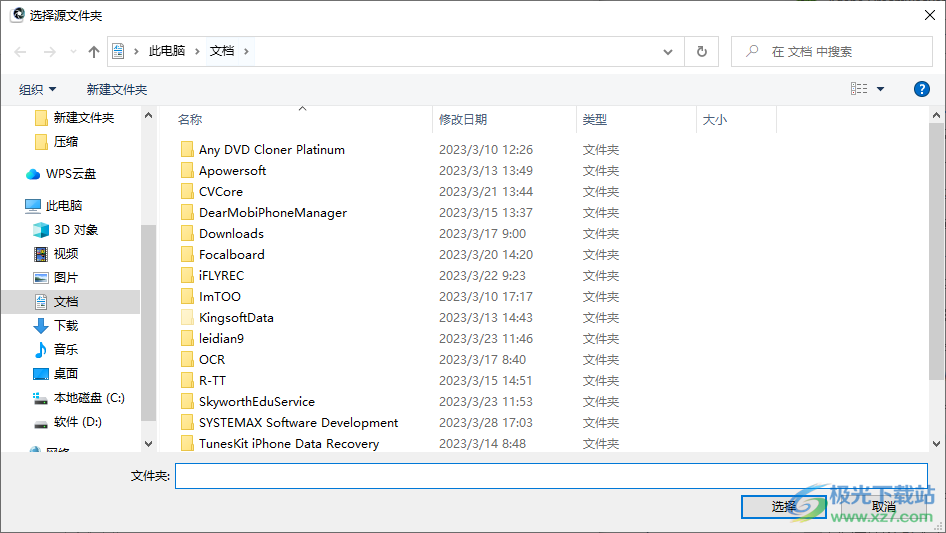This screenshot has width=946, height=533.
Task: Click the 2023/3/28 17:03 date cell
Action: pyautogui.click(x=486, y=423)
